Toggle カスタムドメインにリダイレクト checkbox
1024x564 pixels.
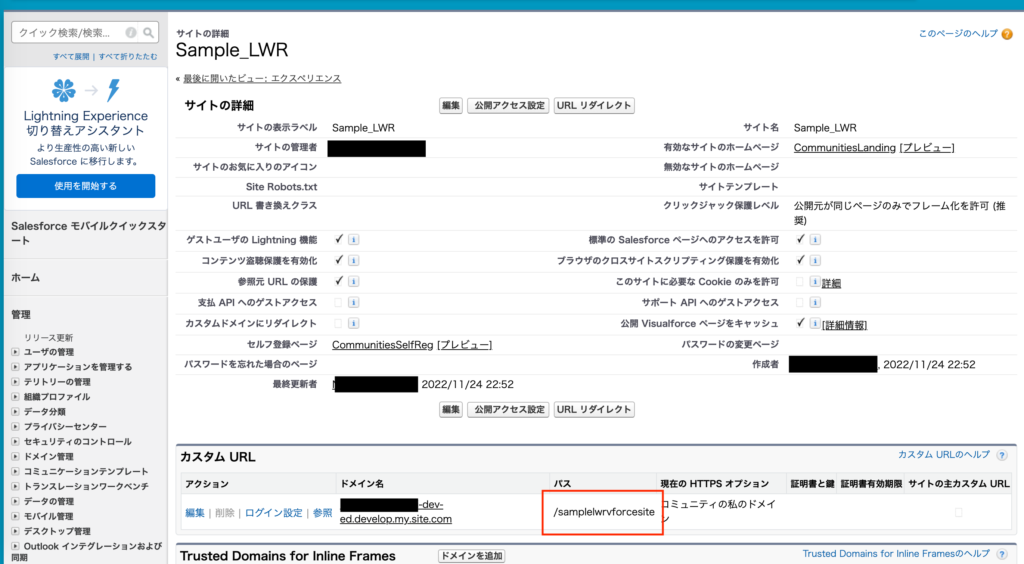339,324
